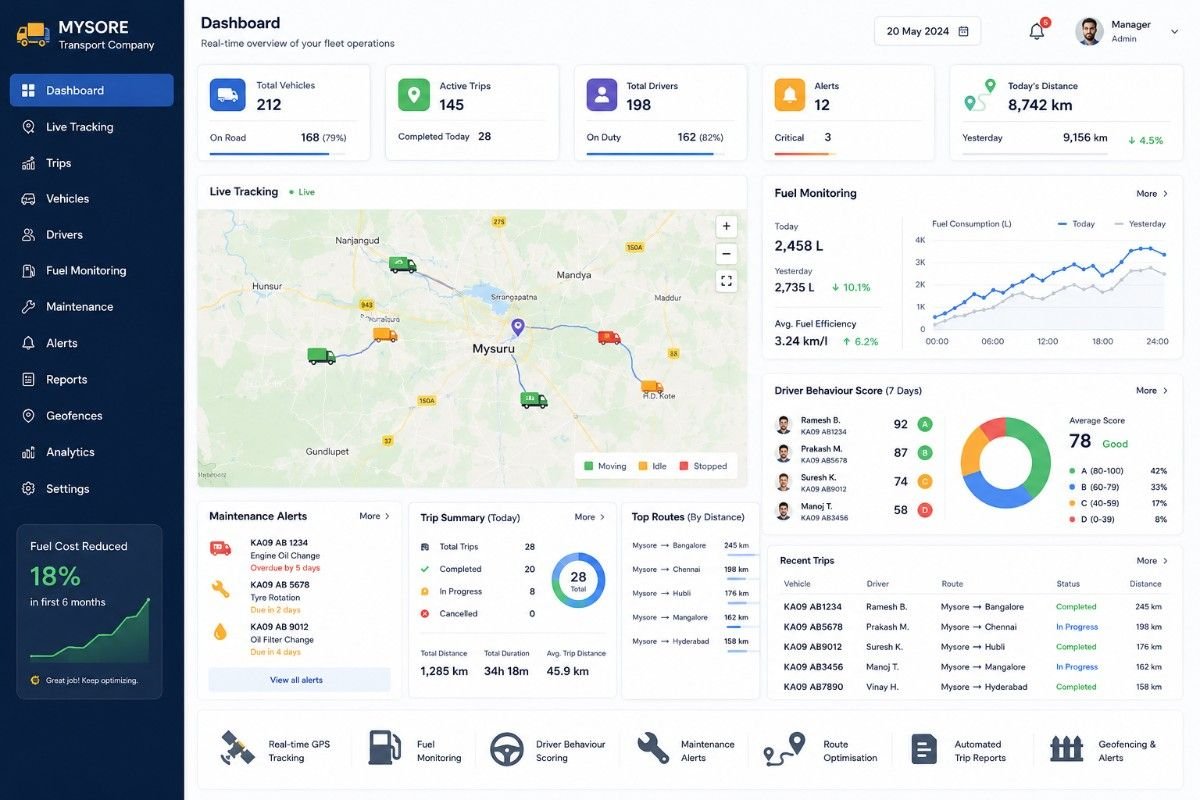Click the Geofences pin sidebar icon
This screenshot has height=800, width=1200.
28,416
